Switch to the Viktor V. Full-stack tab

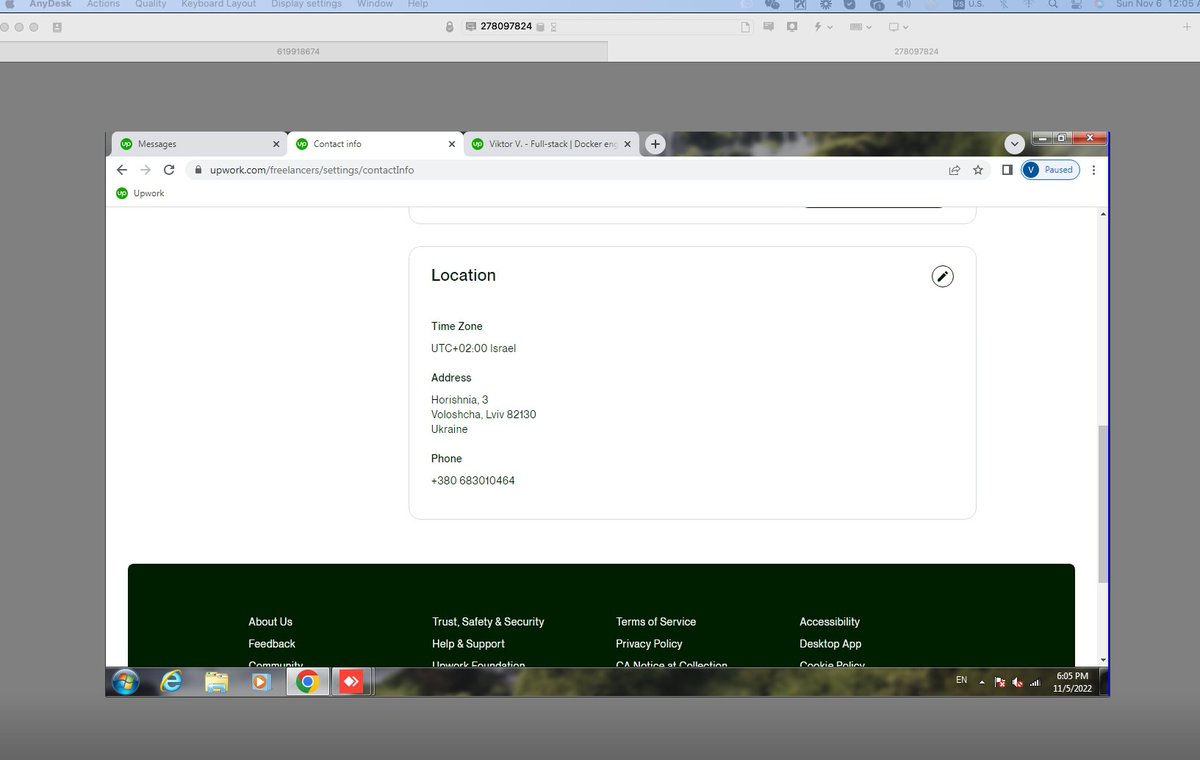click(550, 144)
